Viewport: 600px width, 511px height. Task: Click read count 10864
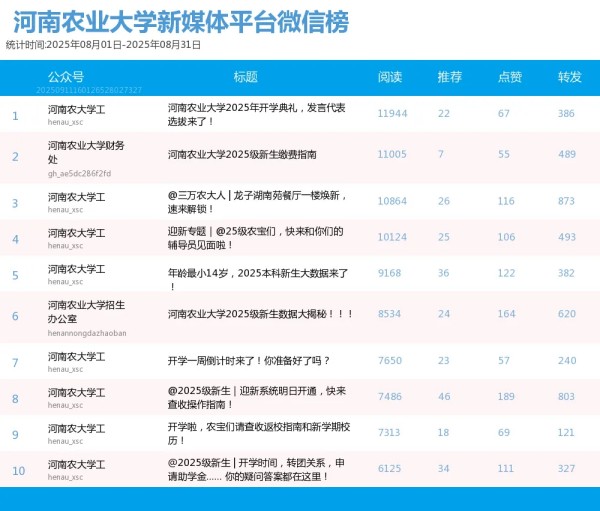[x=392, y=201]
